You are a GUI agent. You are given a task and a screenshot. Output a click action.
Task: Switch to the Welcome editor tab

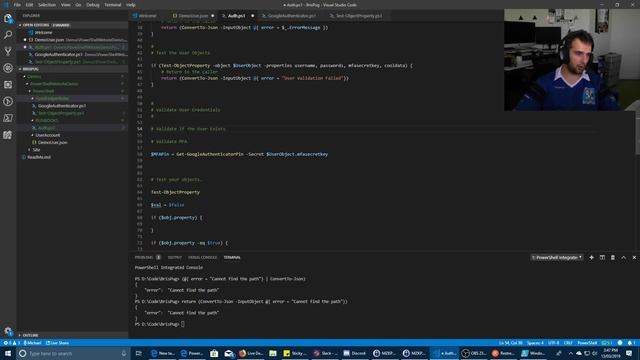(x=147, y=16)
